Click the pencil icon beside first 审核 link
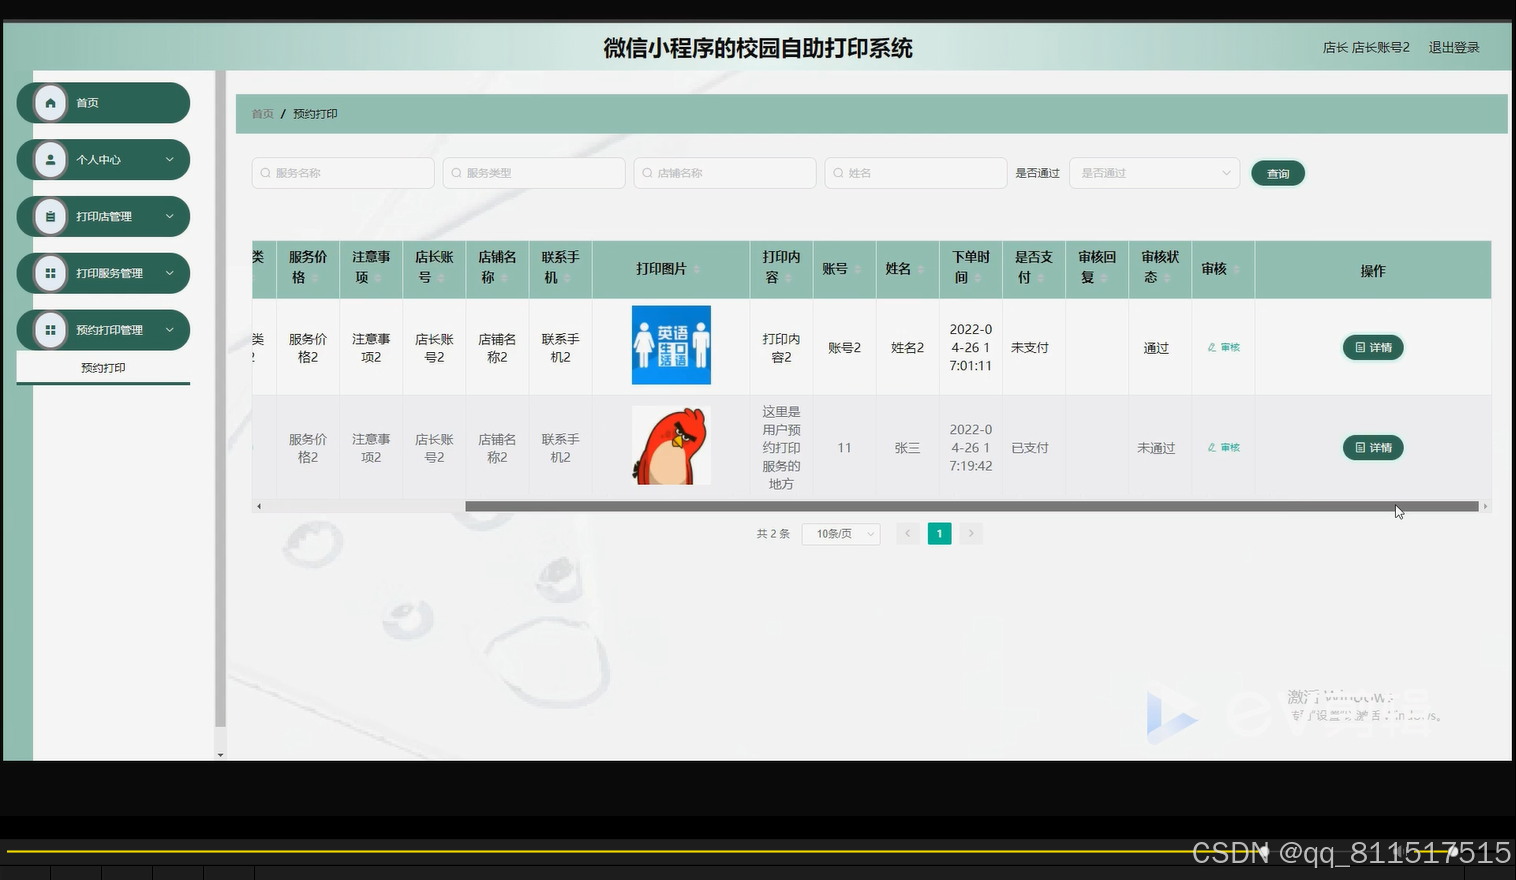The image size is (1516, 880). [1212, 347]
